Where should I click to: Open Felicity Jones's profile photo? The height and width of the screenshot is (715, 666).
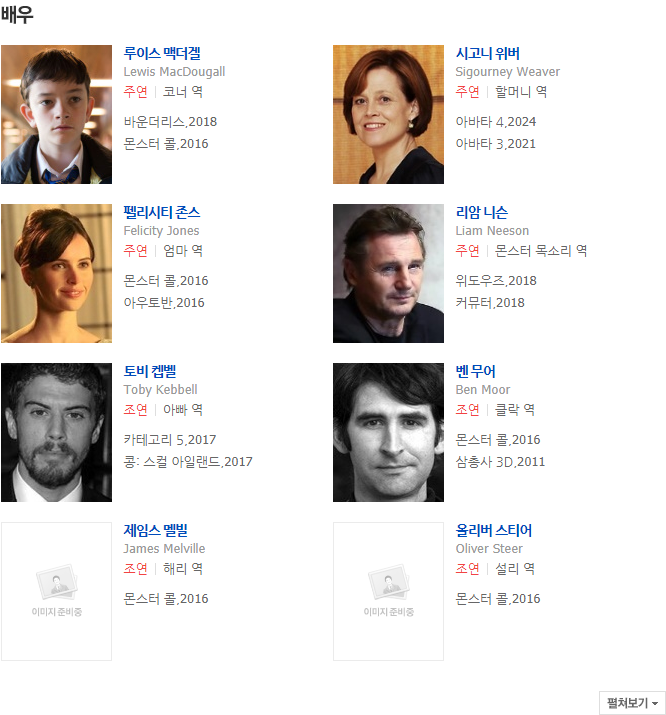point(57,273)
